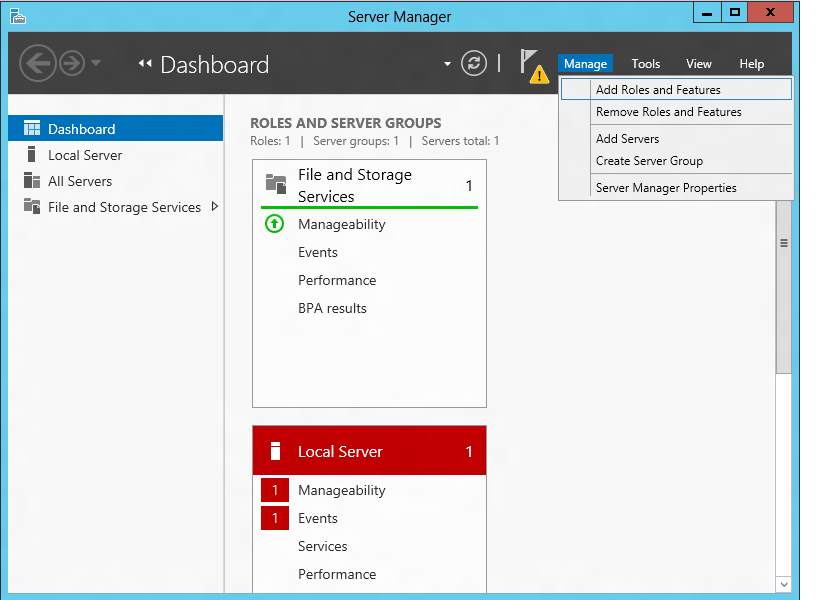Open the dropdown arrow left of refresh
This screenshot has width=819, height=600.
447,64
